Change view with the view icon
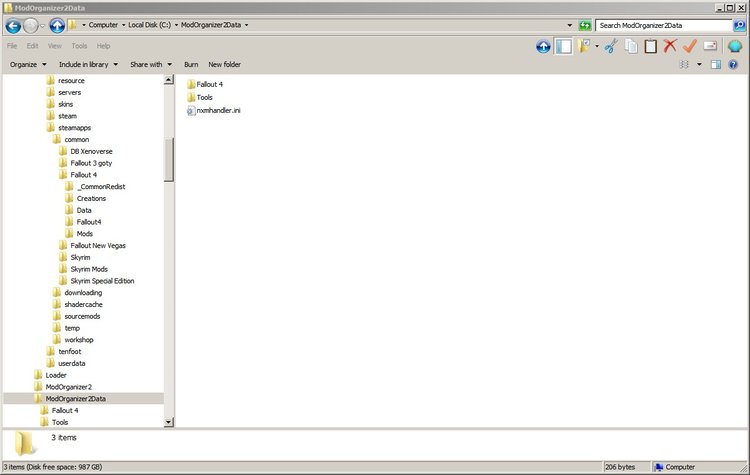Viewport: 750px width, 475px height. click(x=684, y=64)
